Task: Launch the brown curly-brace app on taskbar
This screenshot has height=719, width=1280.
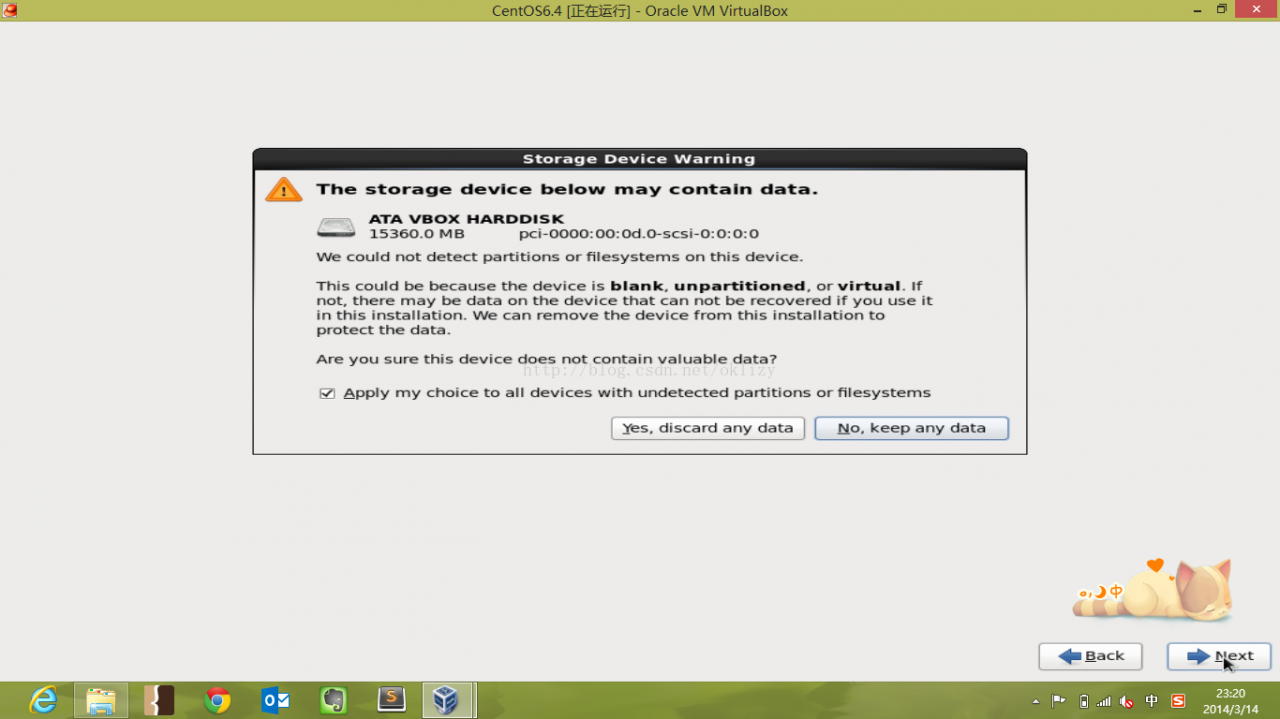Action: [x=159, y=700]
